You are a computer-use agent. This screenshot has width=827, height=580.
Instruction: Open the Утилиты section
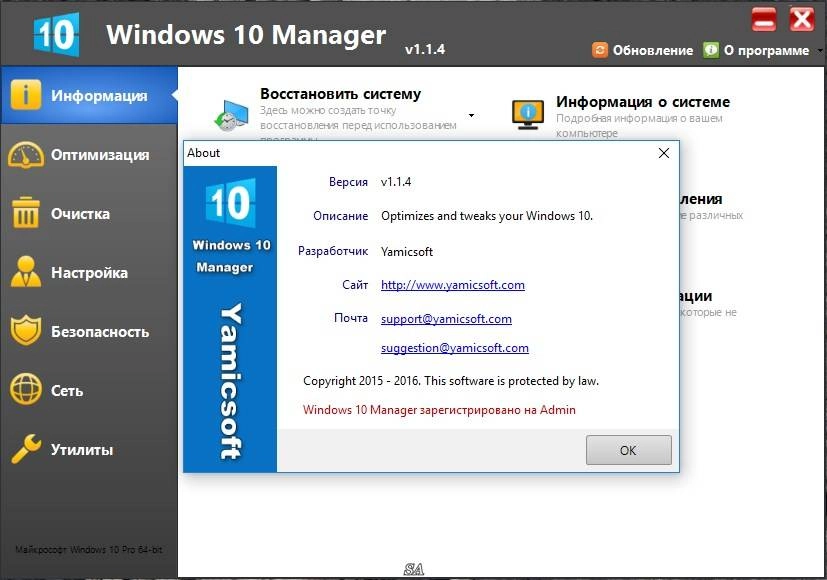[x=82, y=450]
